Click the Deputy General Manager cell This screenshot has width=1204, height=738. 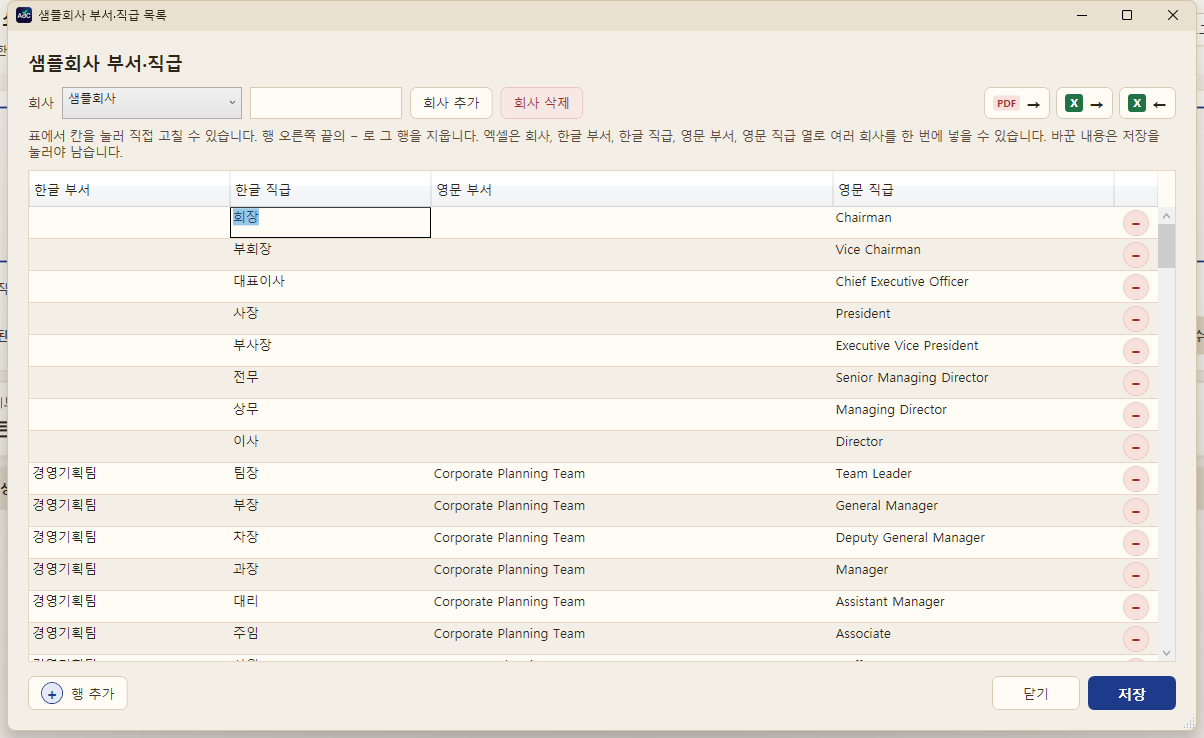click(x=974, y=542)
